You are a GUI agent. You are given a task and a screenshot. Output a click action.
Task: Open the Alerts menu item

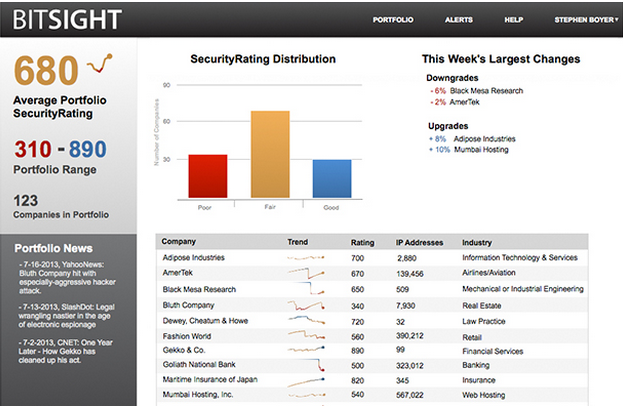pos(459,20)
